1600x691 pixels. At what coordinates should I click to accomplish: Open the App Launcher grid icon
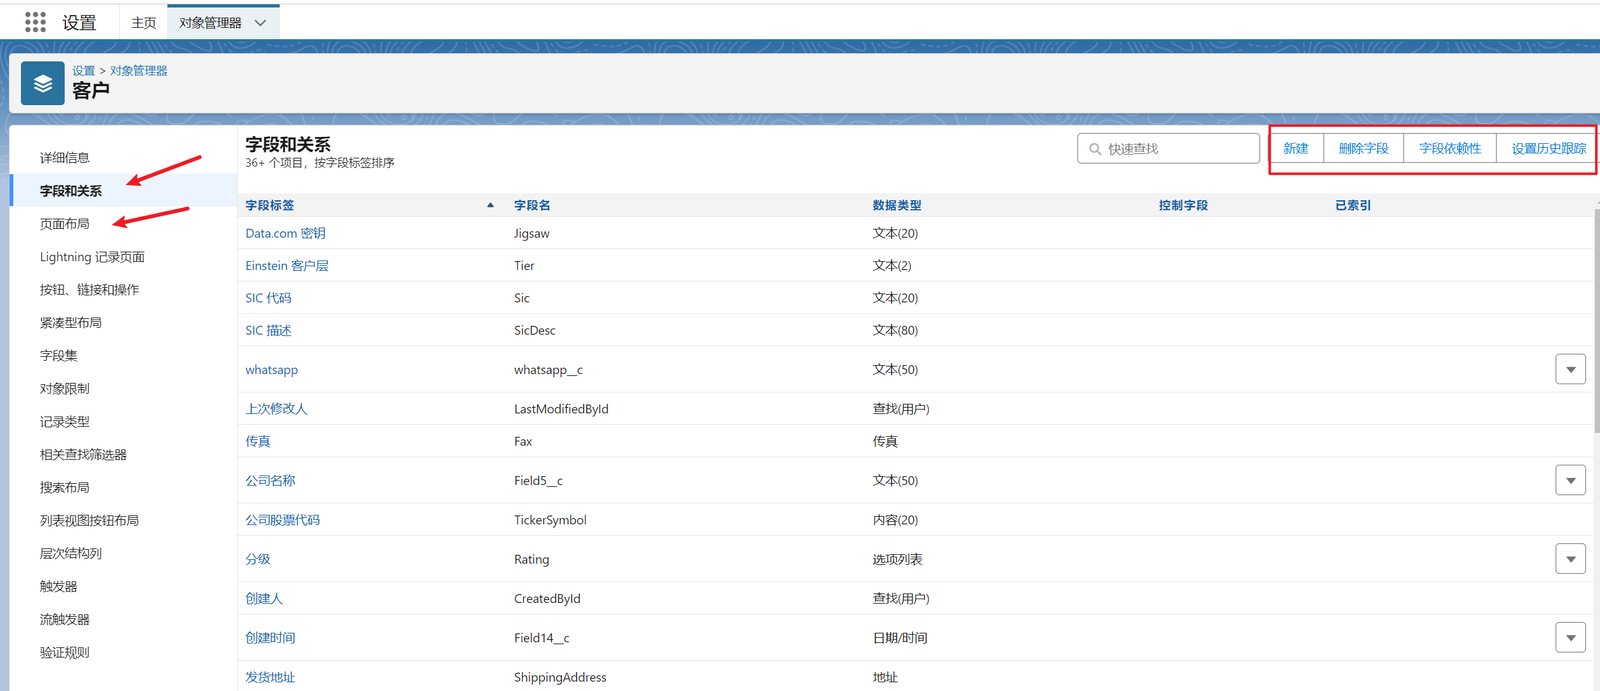tap(35, 22)
